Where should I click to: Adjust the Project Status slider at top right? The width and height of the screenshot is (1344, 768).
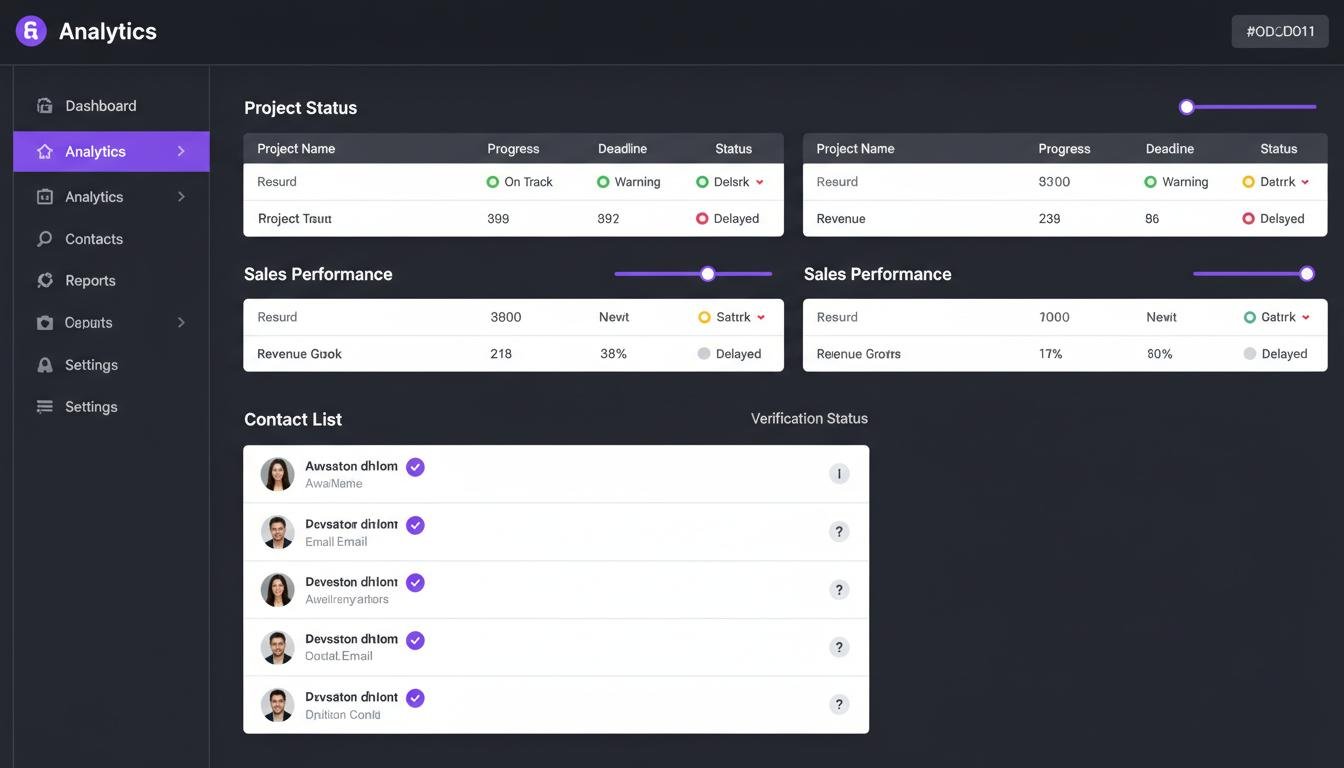[x=1187, y=107]
